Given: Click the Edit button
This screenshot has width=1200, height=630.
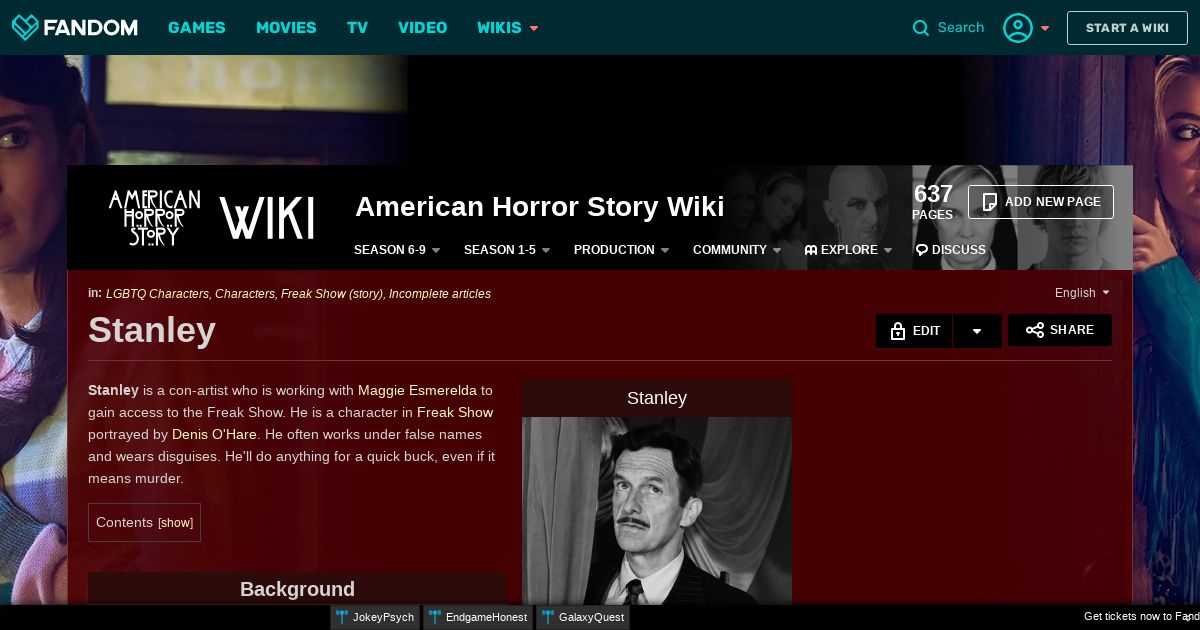Looking at the screenshot, I should click(x=915, y=331).
